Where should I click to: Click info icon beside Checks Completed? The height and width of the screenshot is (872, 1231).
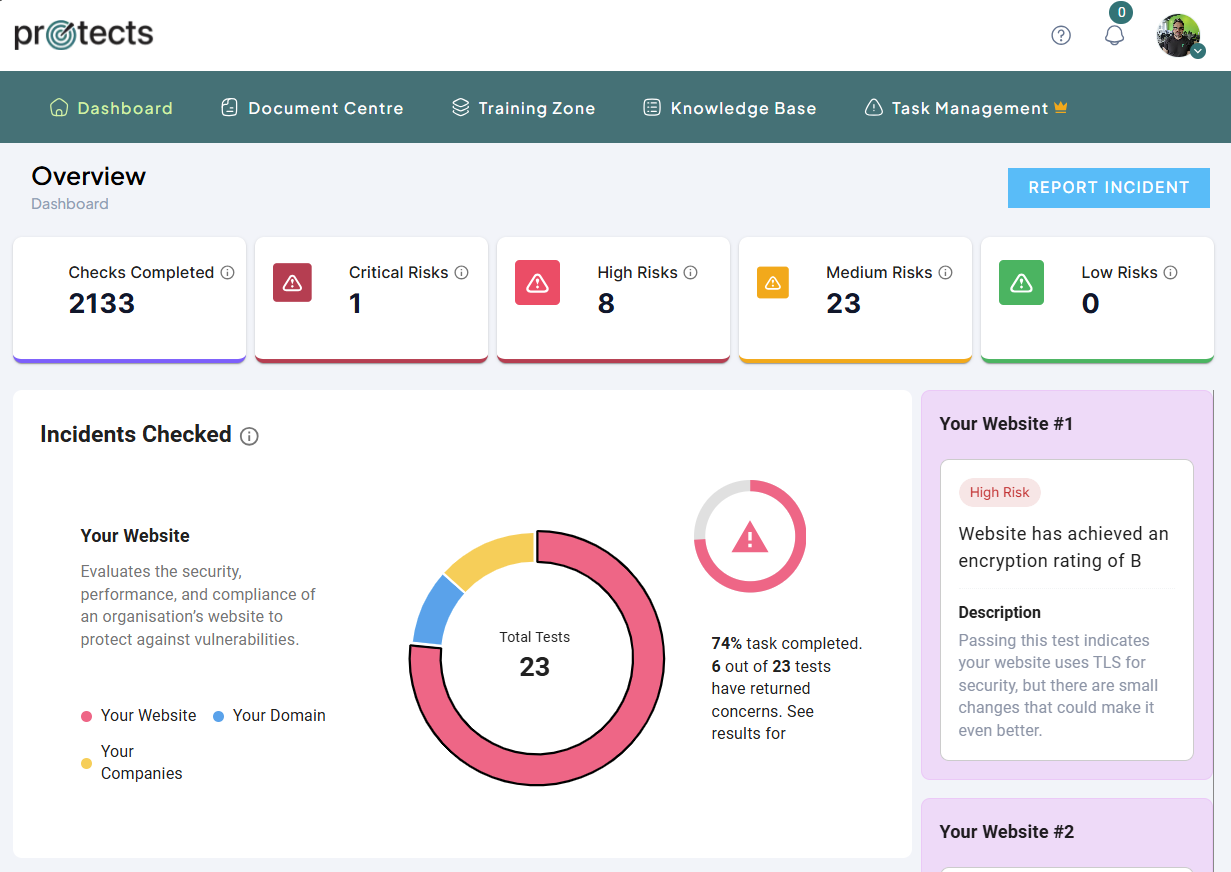point(228,273)
